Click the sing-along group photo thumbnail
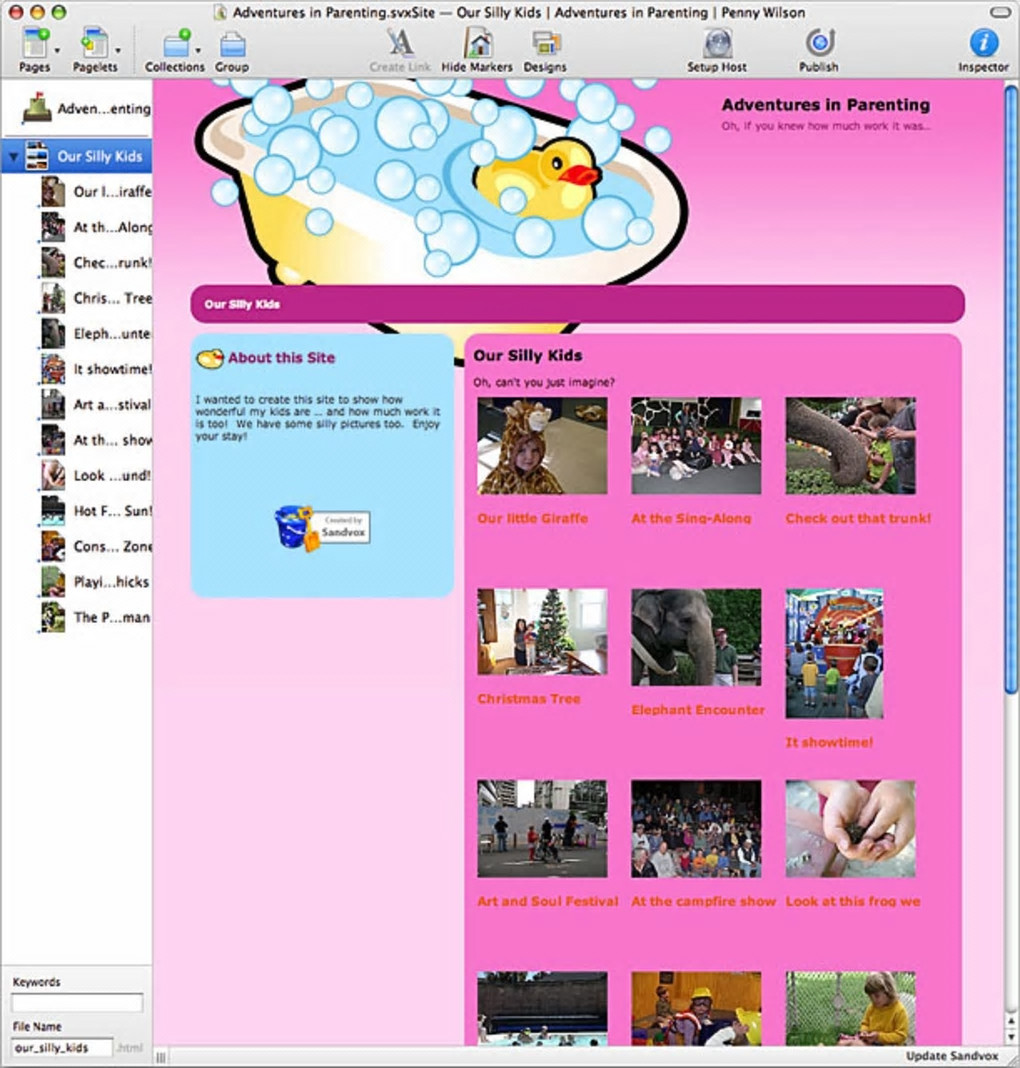The image size is (1020, 1068). tap(696, 445)
